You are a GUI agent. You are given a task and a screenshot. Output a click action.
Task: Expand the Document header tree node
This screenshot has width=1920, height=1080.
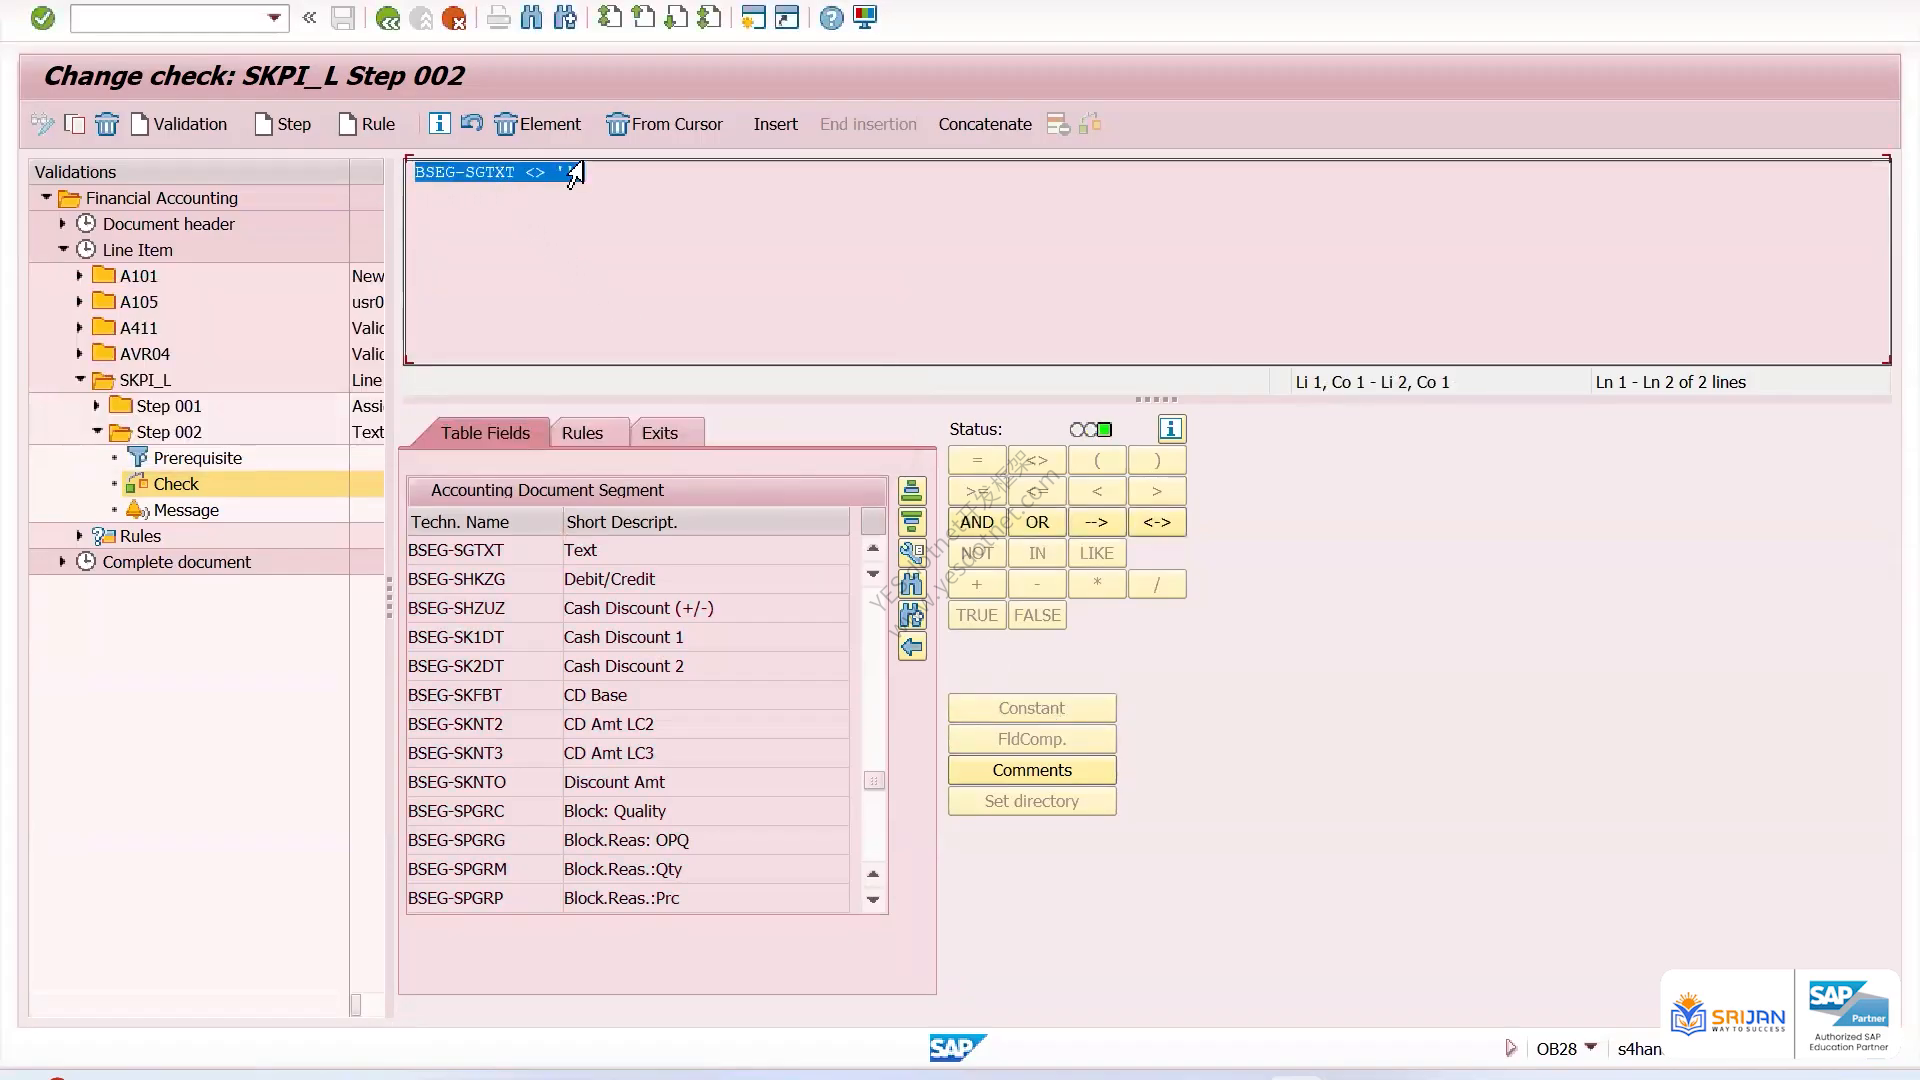coord(62,224)
